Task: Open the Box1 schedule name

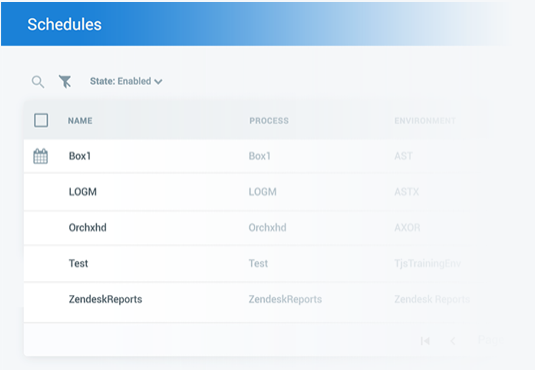Action: [80, 156]
